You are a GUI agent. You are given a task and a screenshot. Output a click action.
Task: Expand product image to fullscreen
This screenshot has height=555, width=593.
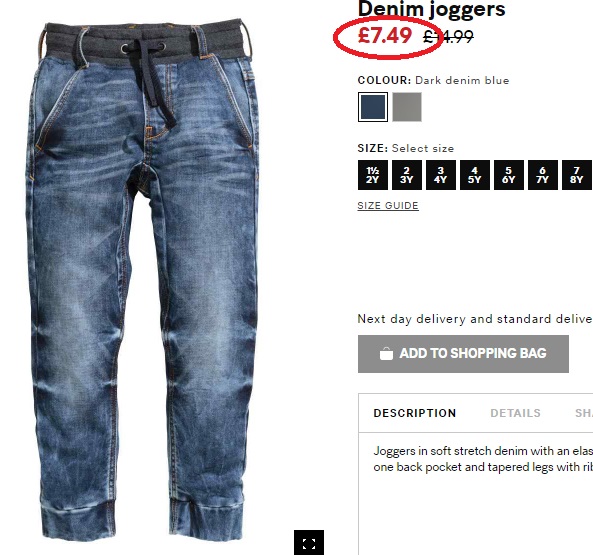(309, 543)
